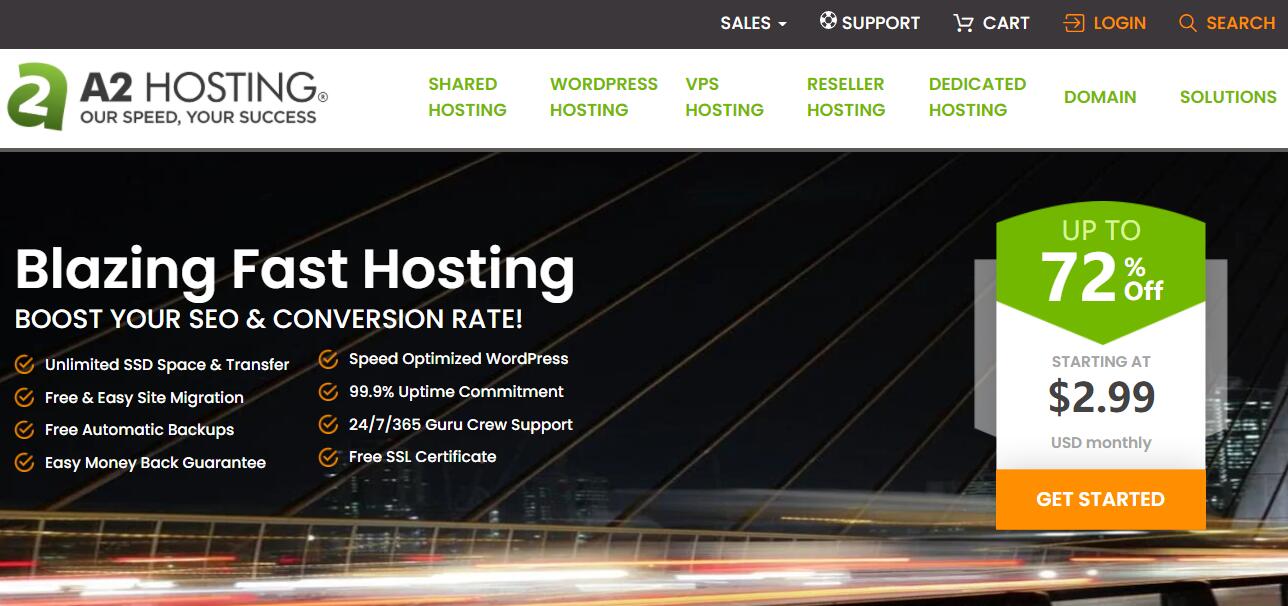Click the Boost Your SEO & Conversion Rate text
The width and height of the screenshot is (1288, 606).
[269, 320]
